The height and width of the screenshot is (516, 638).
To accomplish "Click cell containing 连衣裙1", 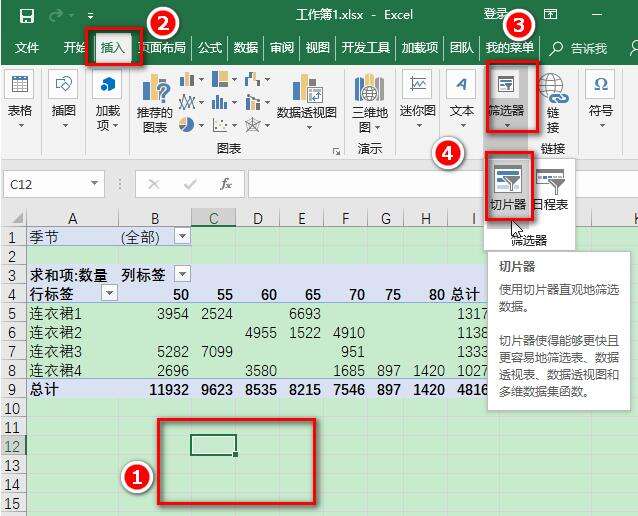I will point(72,313).
